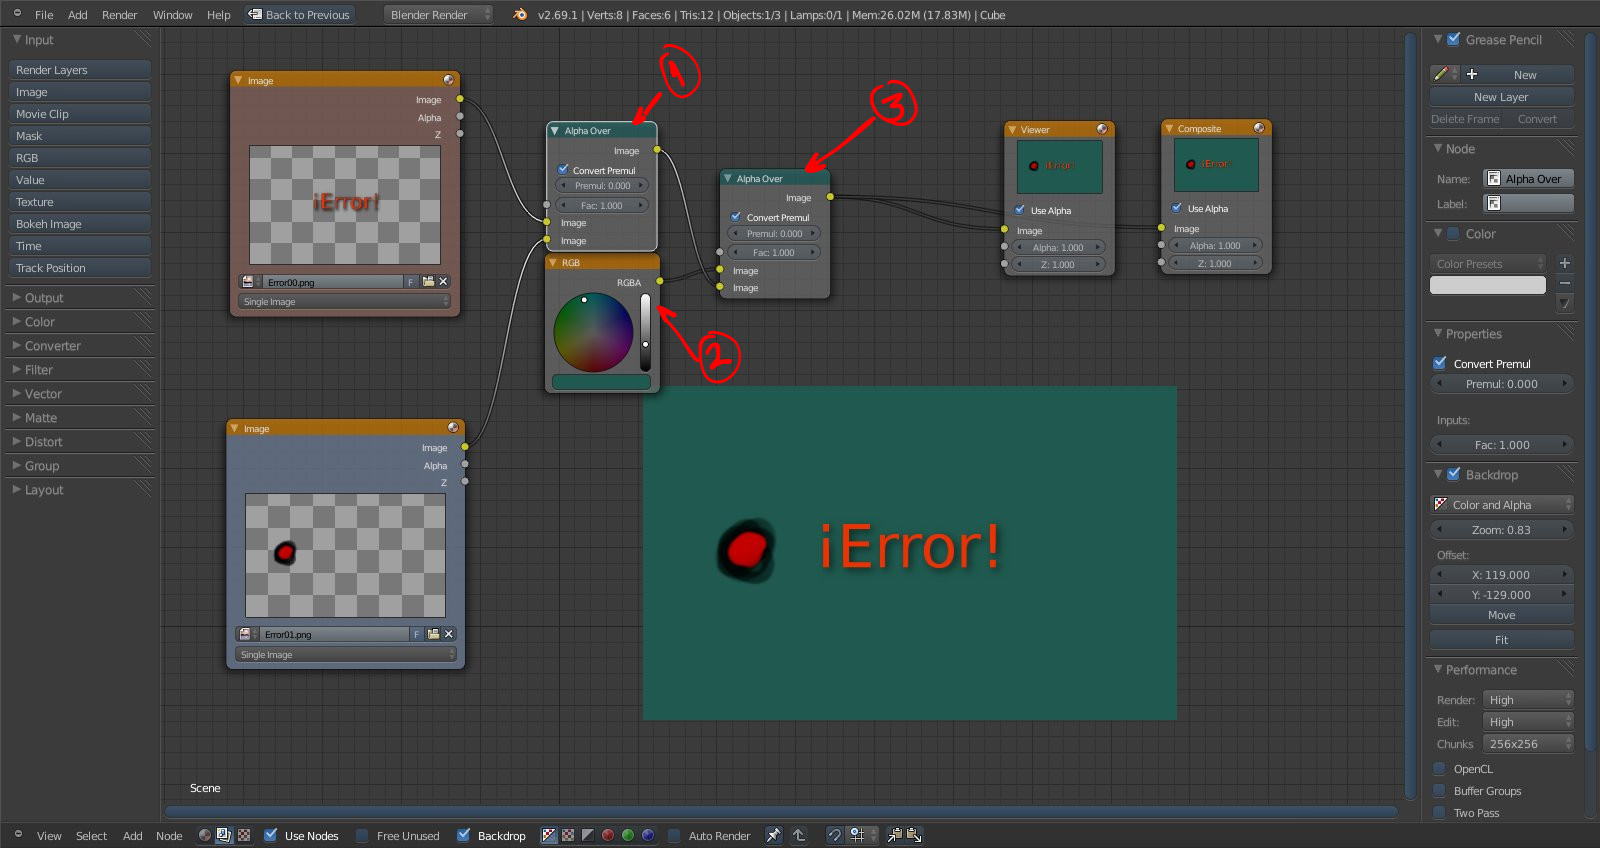Click the New Layer button

click(x=1501, y=97)
